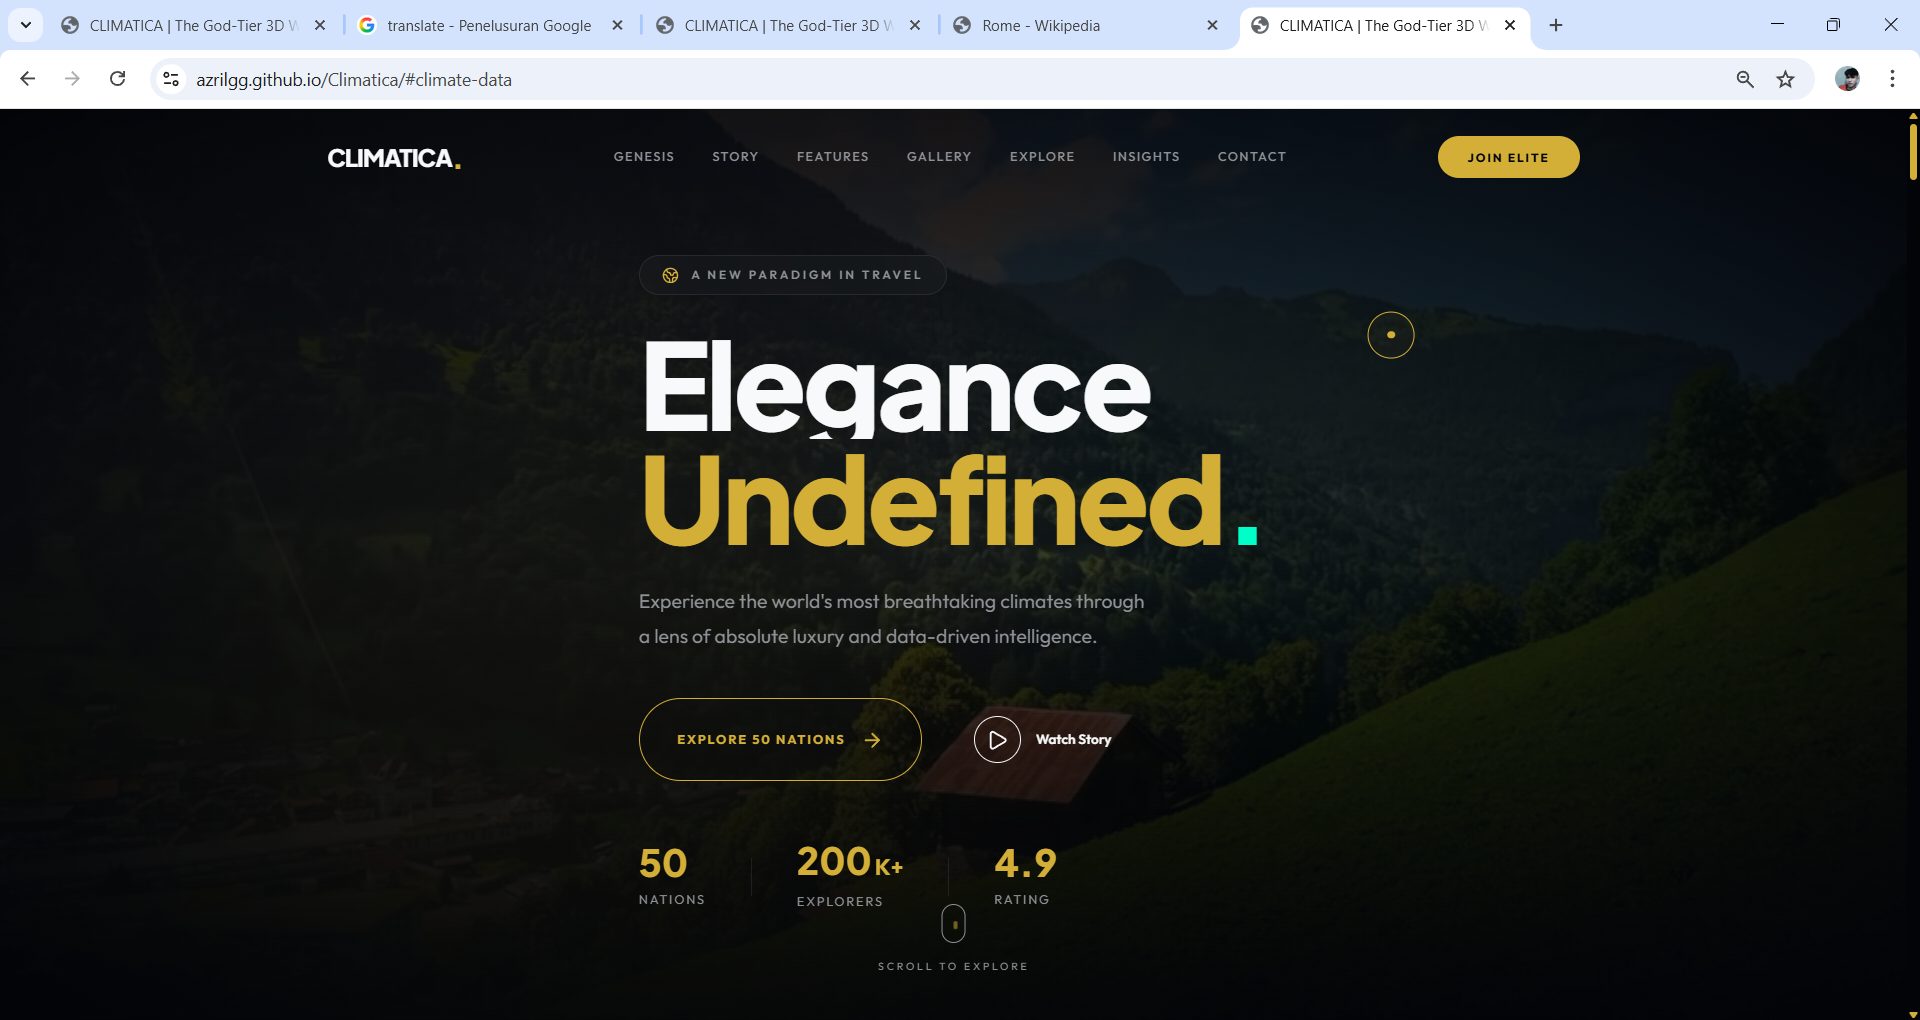1920x1020 pixels.
Task: Go back using the browser back arrow
Action: (28, 79)
